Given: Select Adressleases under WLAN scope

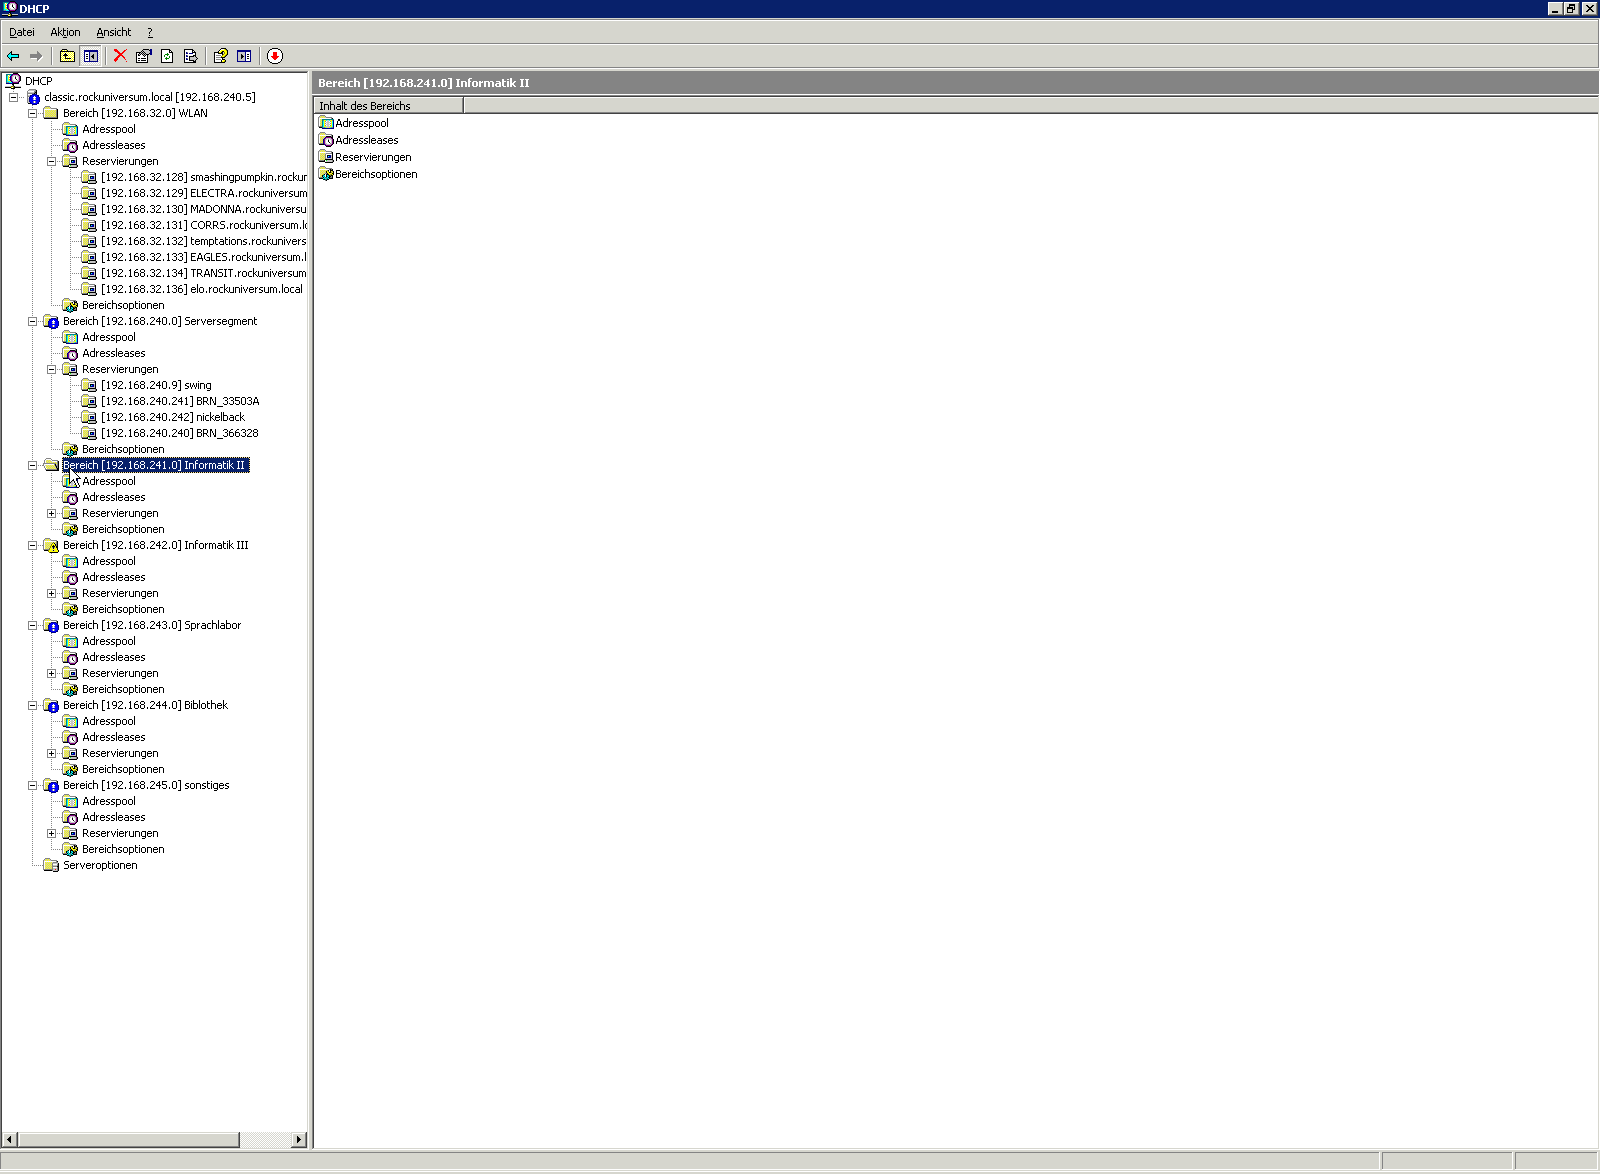Looking at the screenshot, I should click(x=114, y=145).
